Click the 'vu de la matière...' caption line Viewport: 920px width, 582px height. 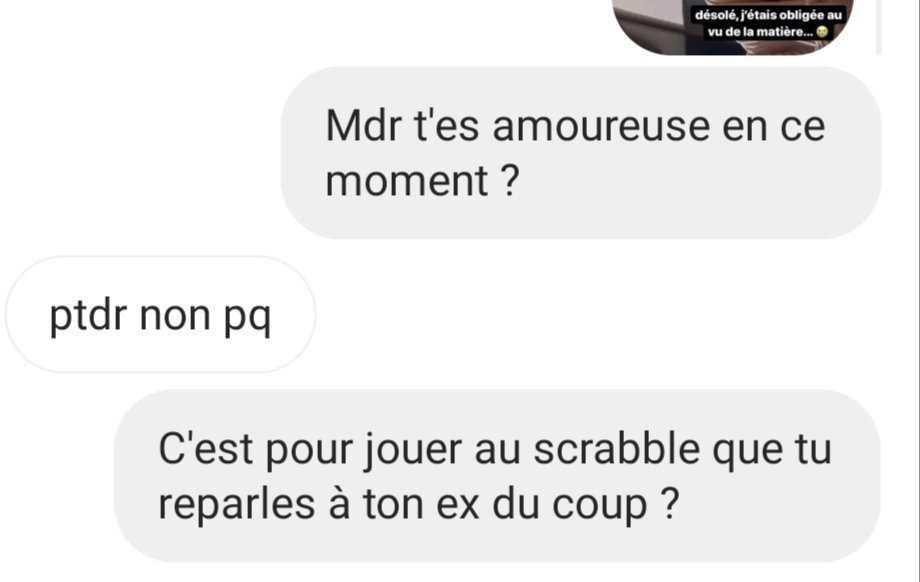(760, 32)
